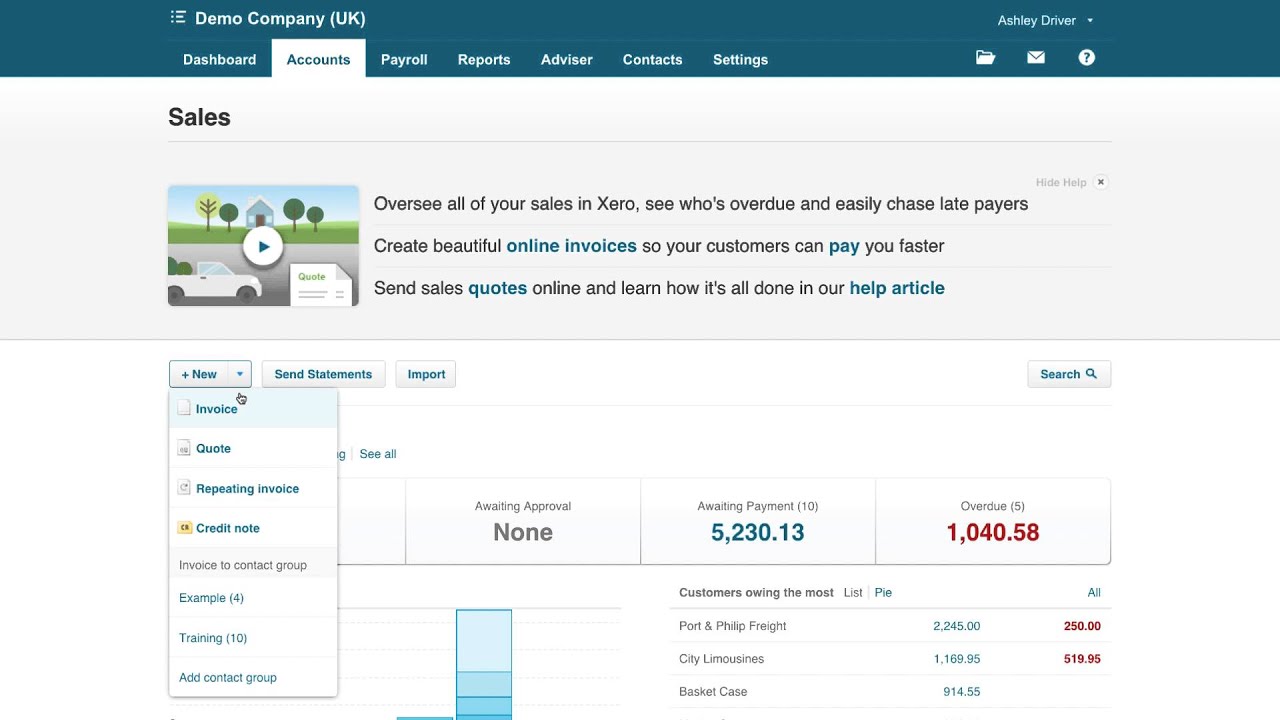Screen dimensions: 1280x720
Task: Click the overdue 519.95 amount
Action: coord(1082,659)
